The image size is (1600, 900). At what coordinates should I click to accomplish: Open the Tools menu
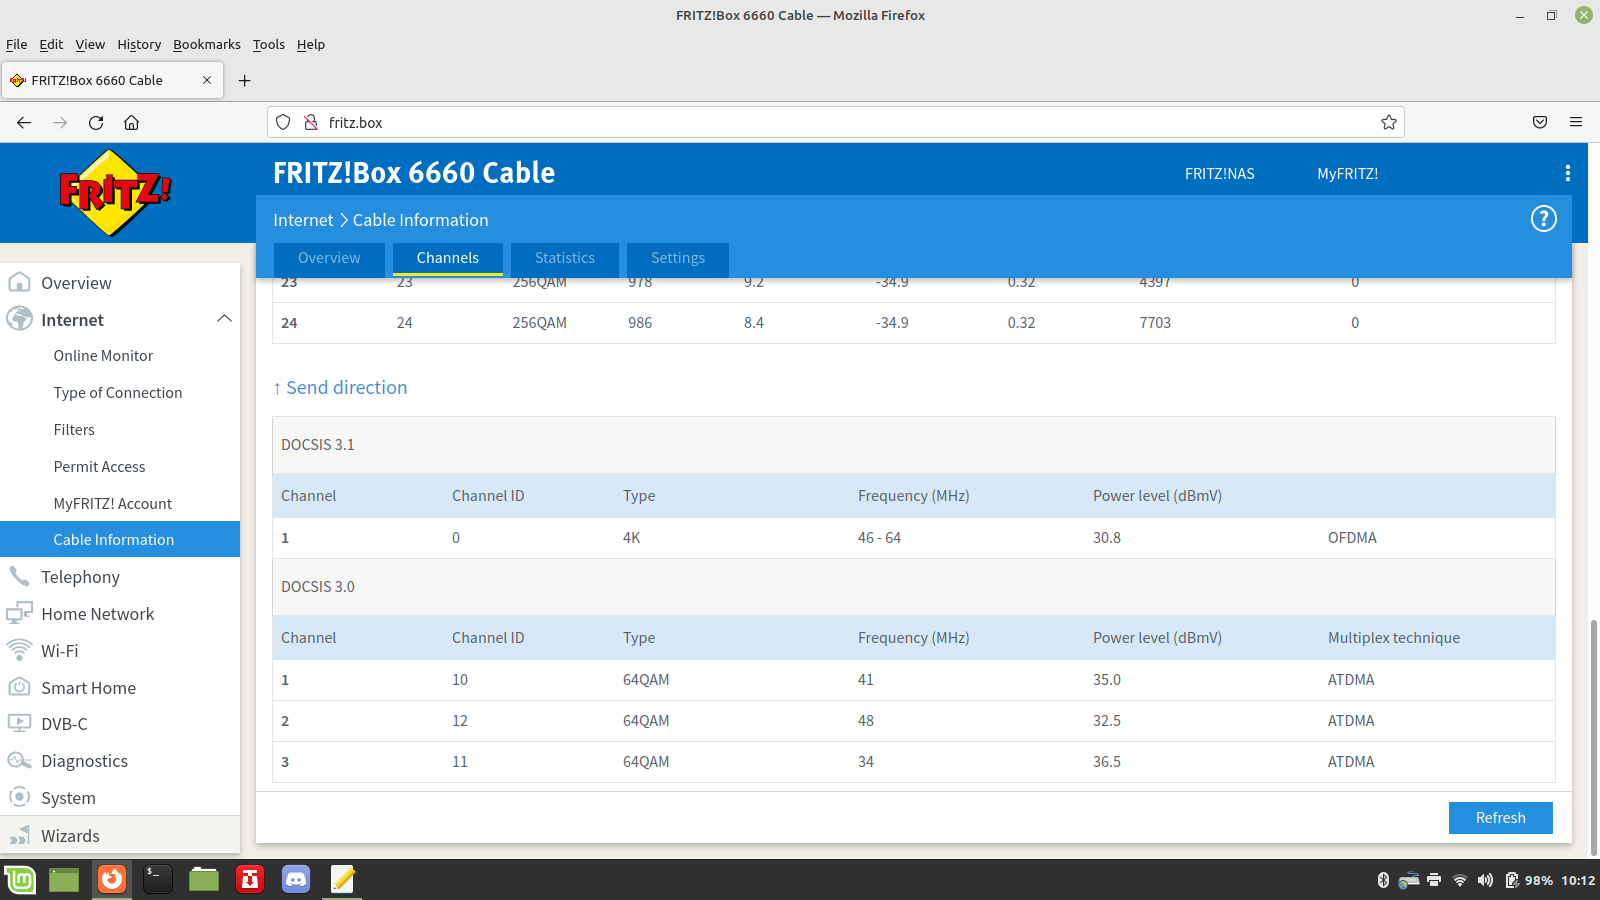[268, 44]
